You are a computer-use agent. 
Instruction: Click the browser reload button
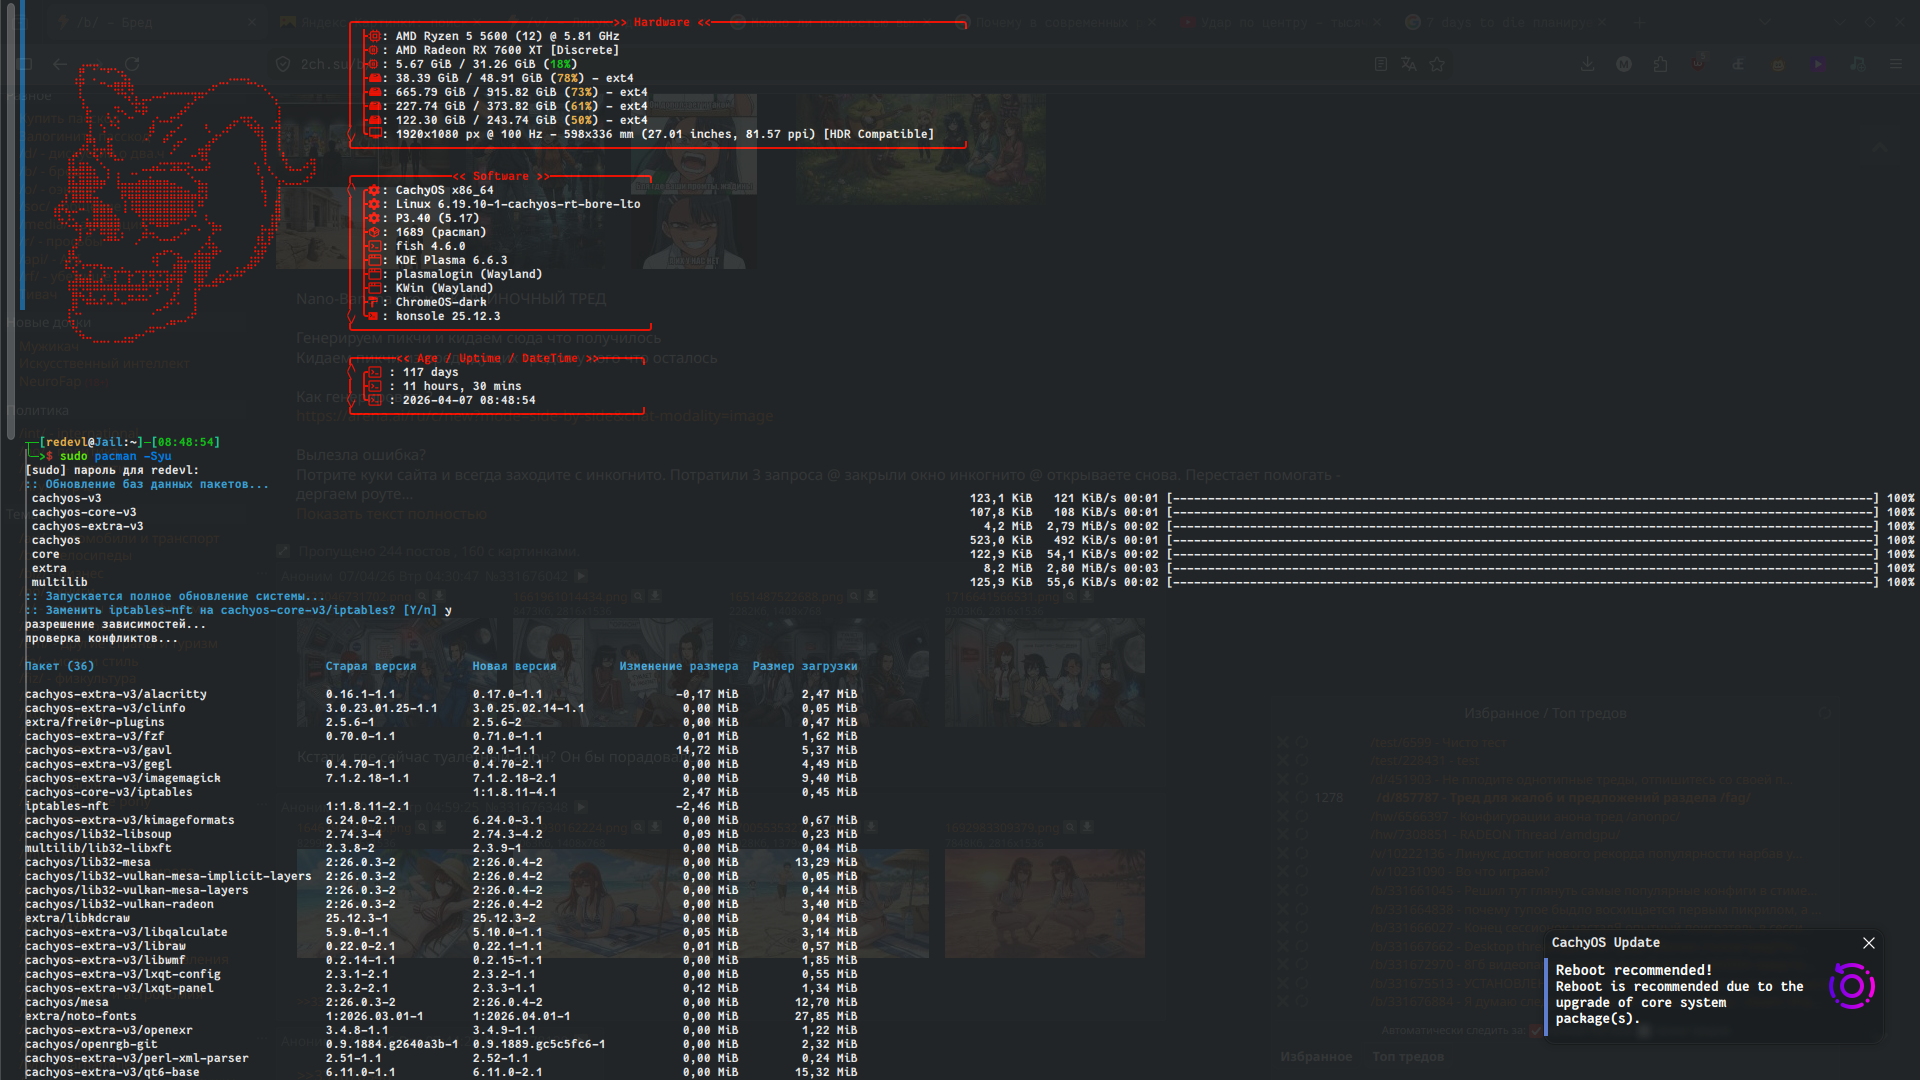click(132, 64)
